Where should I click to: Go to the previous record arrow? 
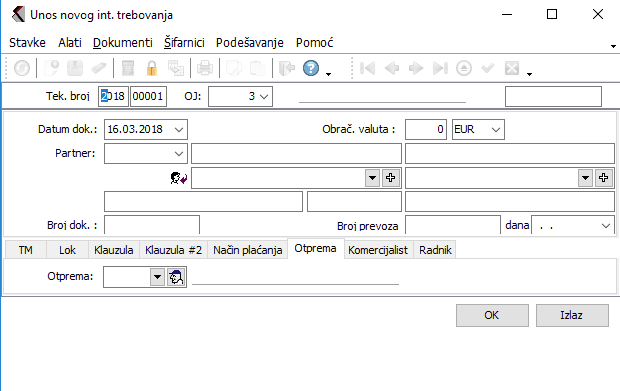pos(391,68)
